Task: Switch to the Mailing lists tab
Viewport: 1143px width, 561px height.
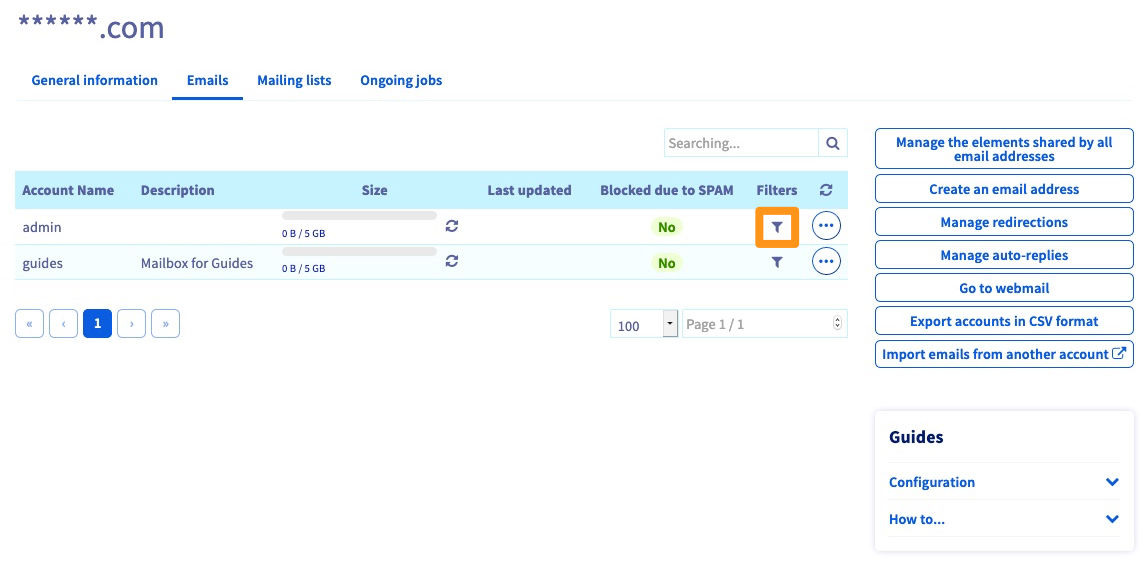Action: point(294,80)
